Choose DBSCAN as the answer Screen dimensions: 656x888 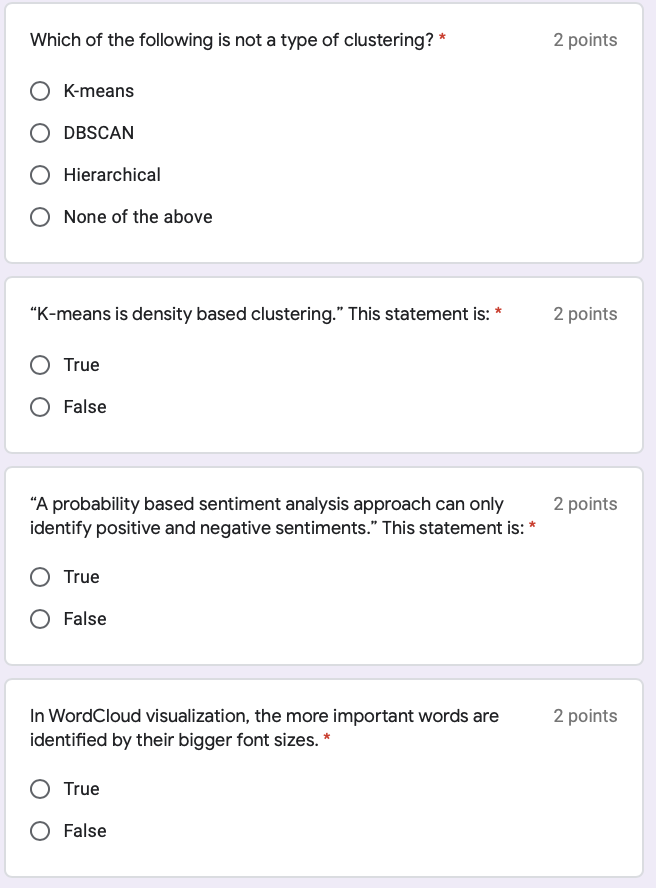click(x=40, y=133)
